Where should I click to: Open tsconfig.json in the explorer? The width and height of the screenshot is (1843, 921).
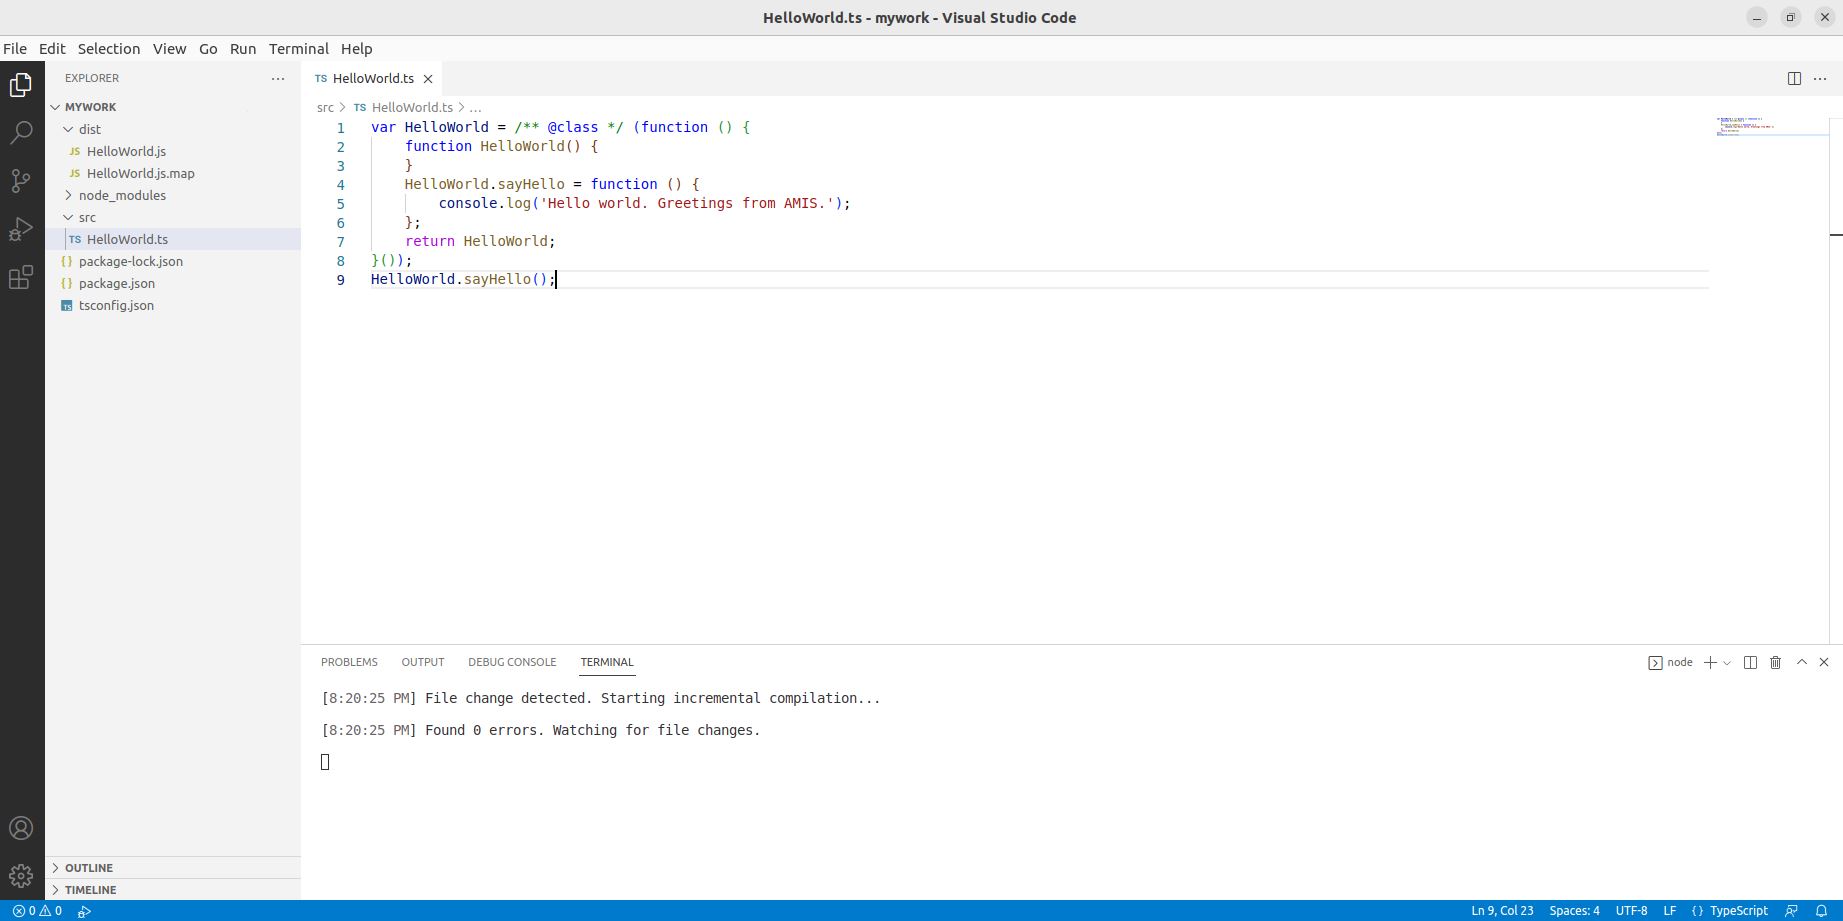click(x=116, y=305)
